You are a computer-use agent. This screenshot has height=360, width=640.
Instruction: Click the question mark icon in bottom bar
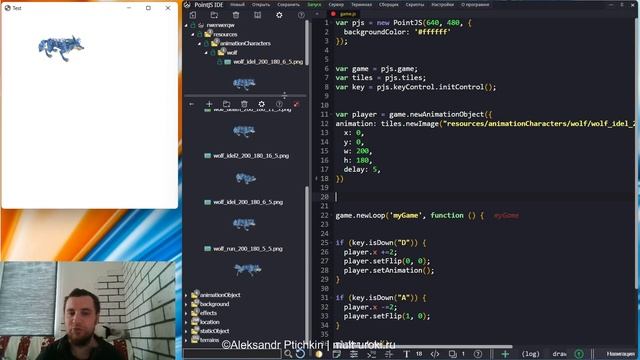[x=478, y=354]
